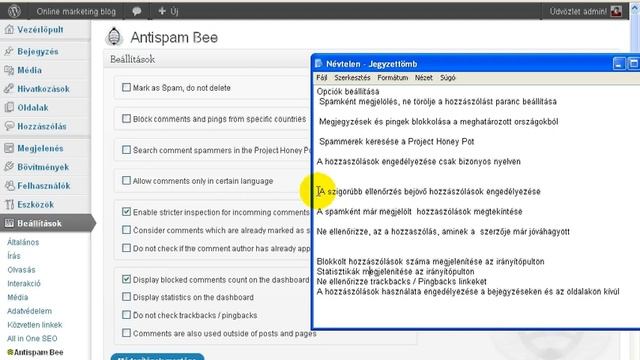Open the Formátum menu in Notepad

[x=393, y=78]
